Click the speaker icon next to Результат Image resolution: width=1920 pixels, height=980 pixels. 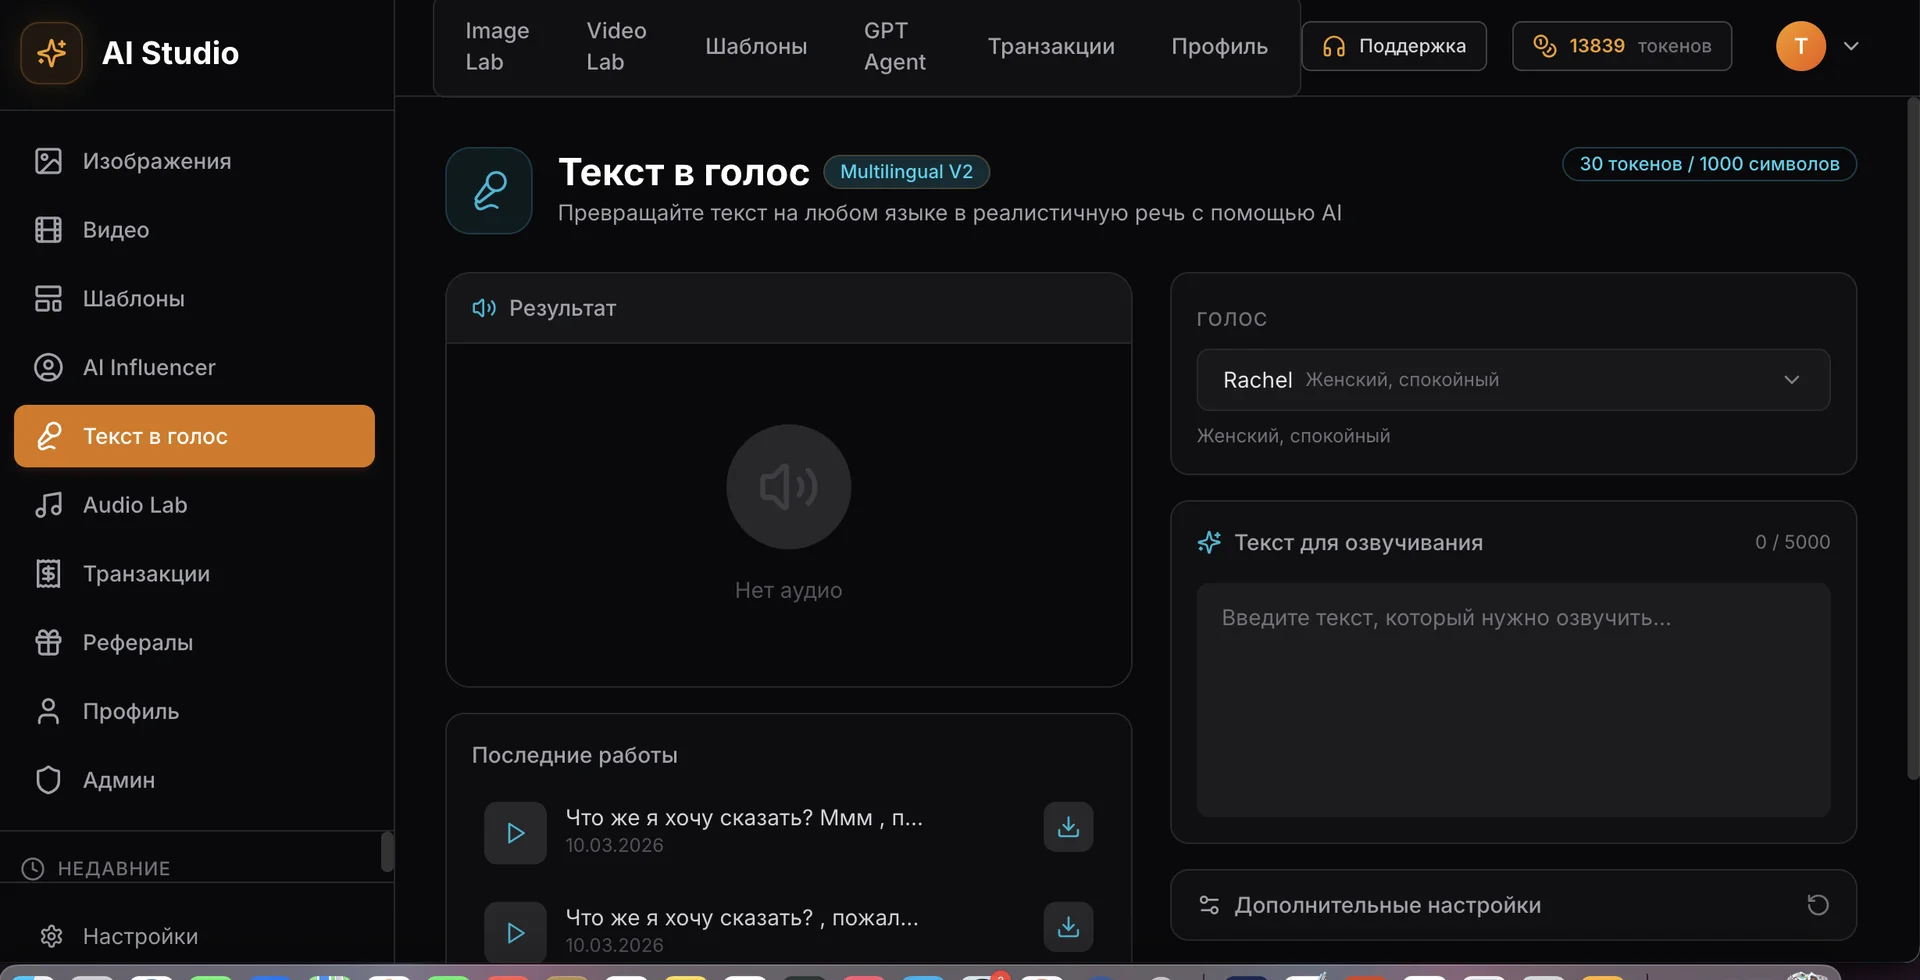click(x=484, y=308)
